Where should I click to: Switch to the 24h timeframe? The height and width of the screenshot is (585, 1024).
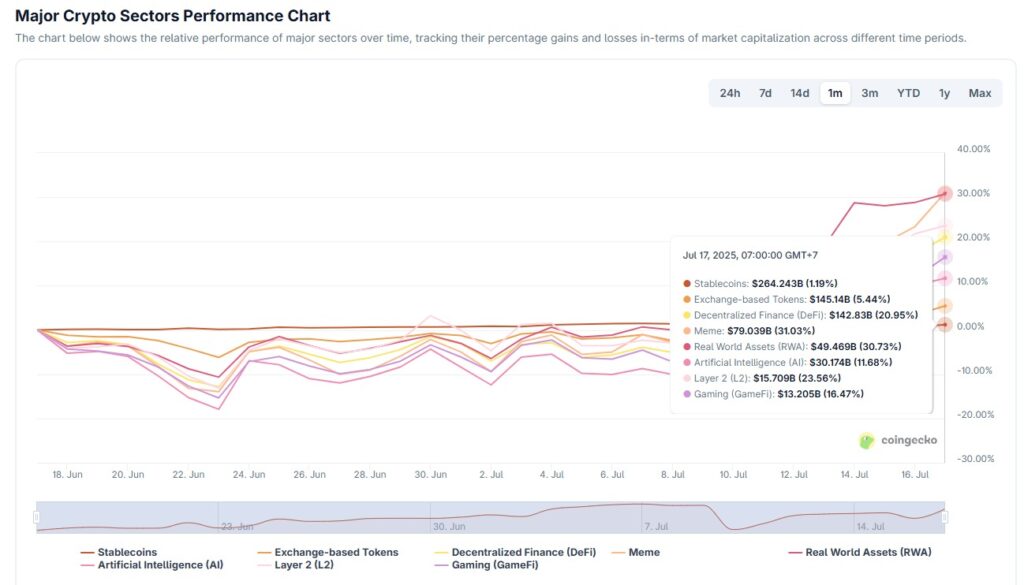pos(730,92)
